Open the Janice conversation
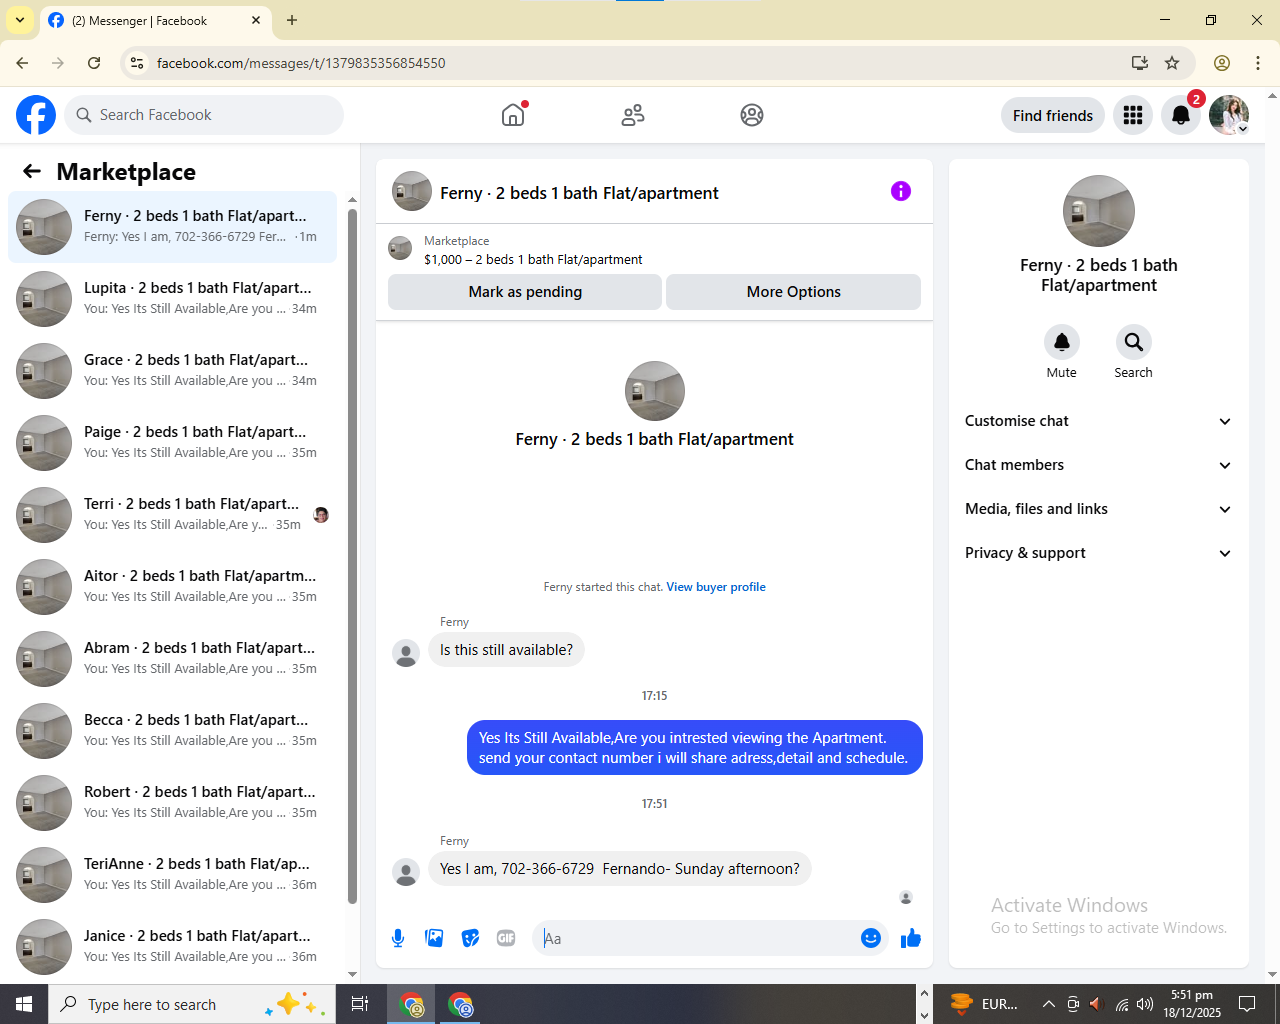Screen dimensions: 1280x1024 click(x=173, y=947)
